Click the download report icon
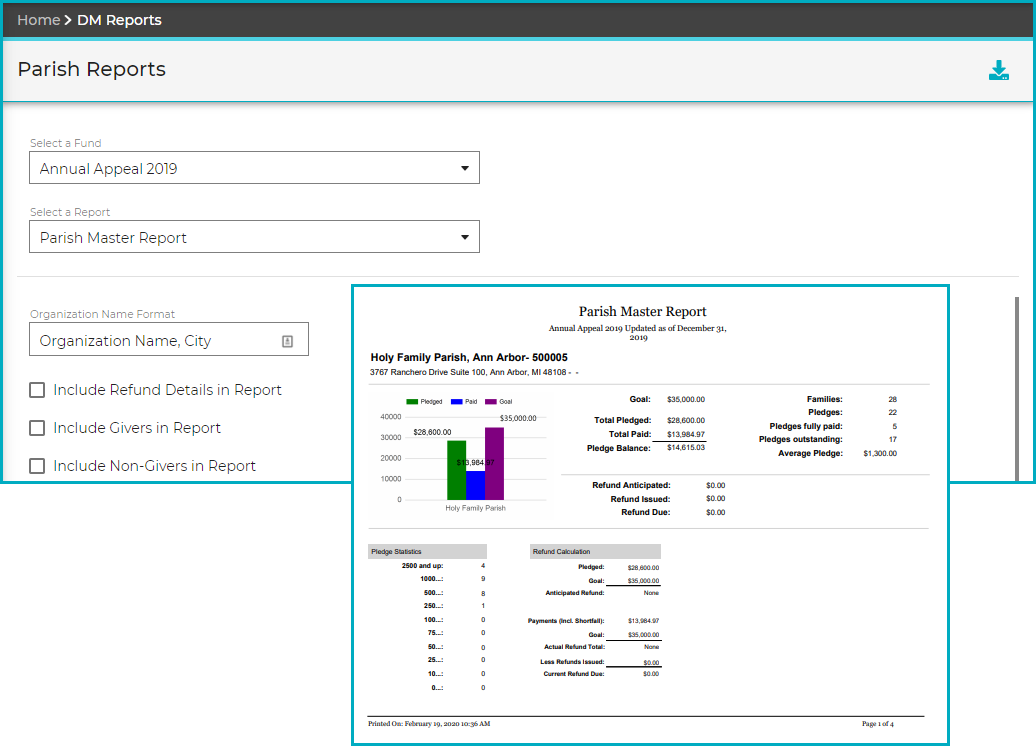 (x=998, y=70)
